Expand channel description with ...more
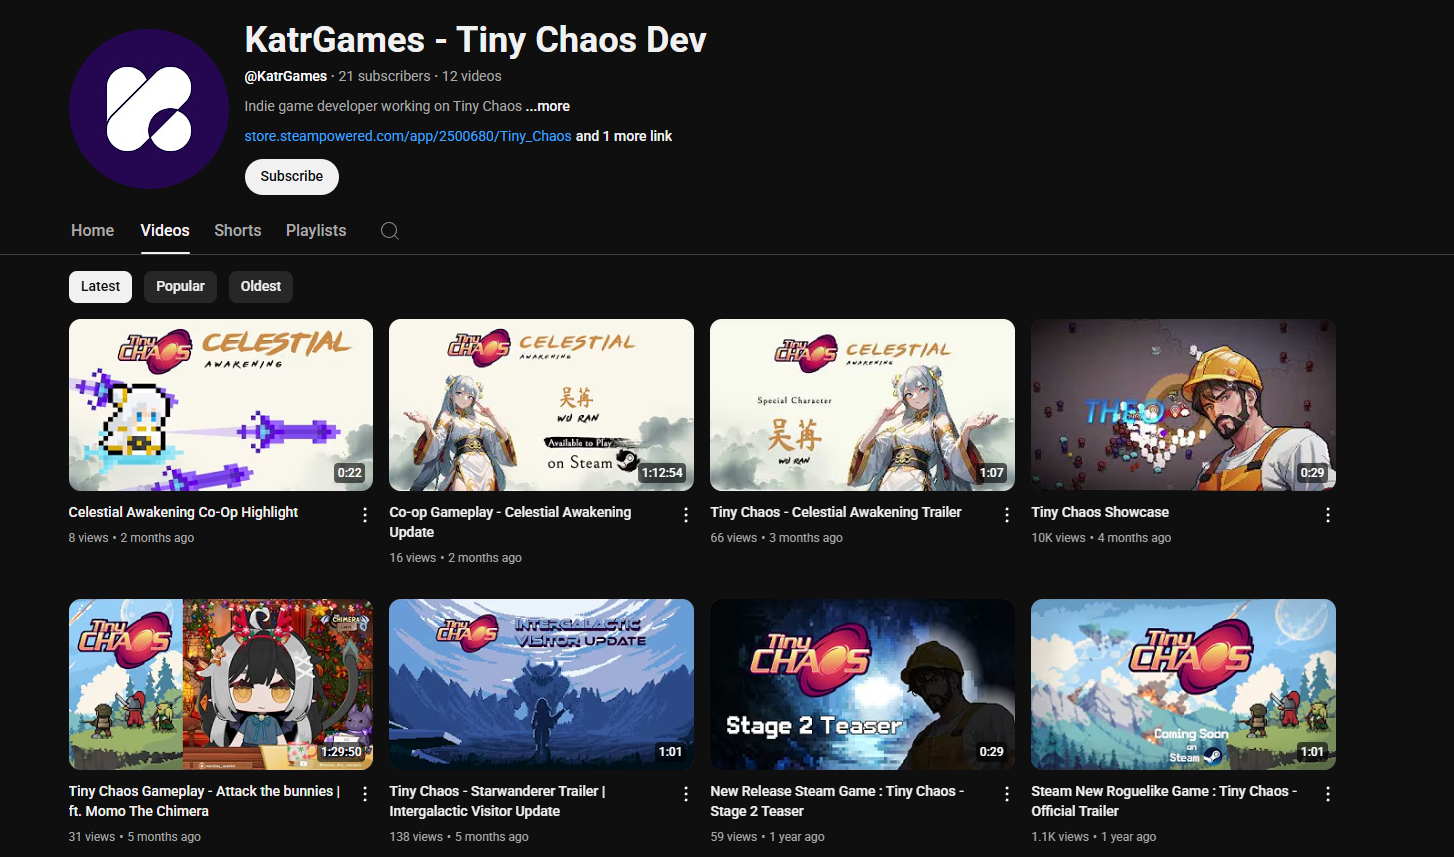This screenshot has height=857, width=1454. coord(548,106)
